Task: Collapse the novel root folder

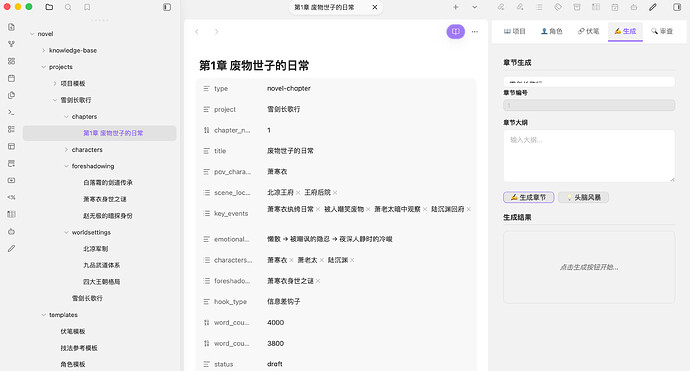Action: coord(32,34)
